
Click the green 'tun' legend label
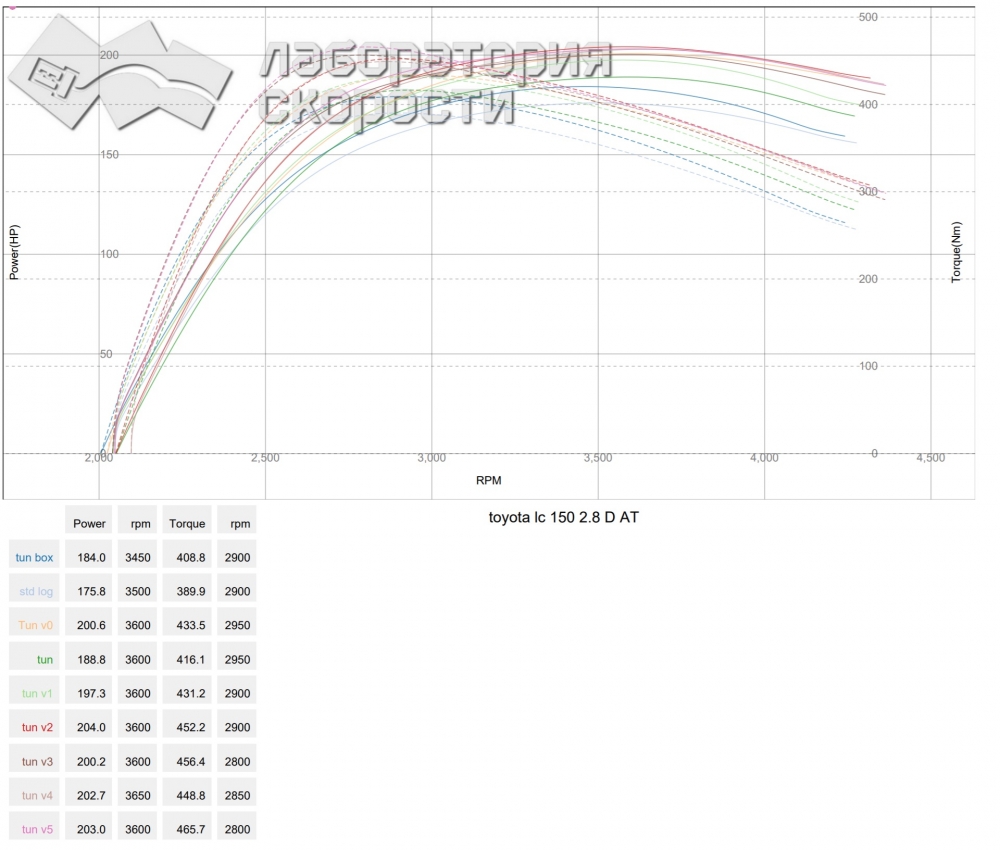pos(45,659)
